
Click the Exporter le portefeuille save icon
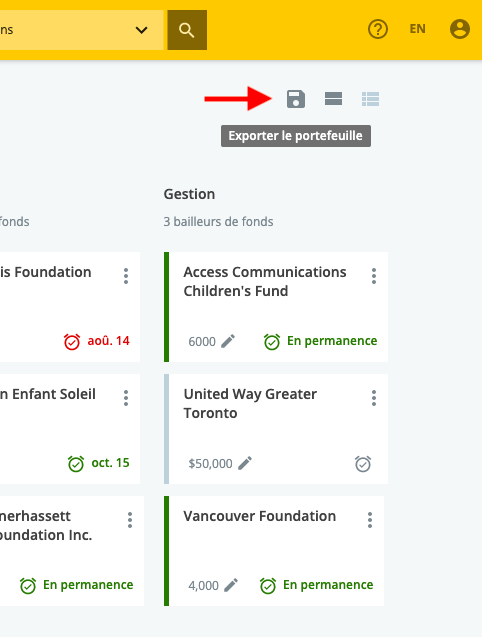(x=295, y=99)
